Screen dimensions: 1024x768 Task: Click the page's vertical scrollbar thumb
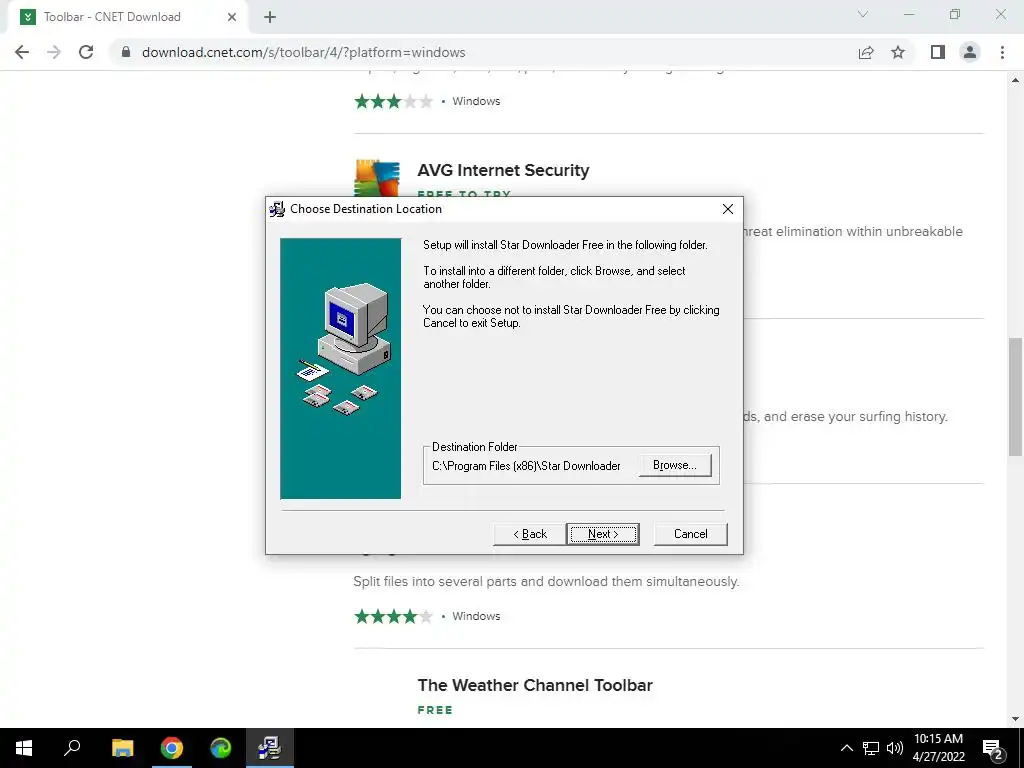coord(1015,396)
